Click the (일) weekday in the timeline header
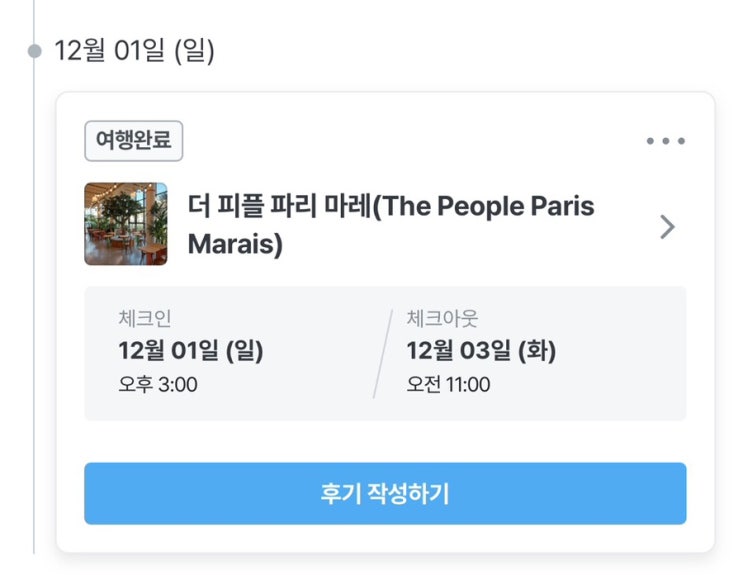The width and height of the screenshot is (743, 575). (x=195, y=50)
